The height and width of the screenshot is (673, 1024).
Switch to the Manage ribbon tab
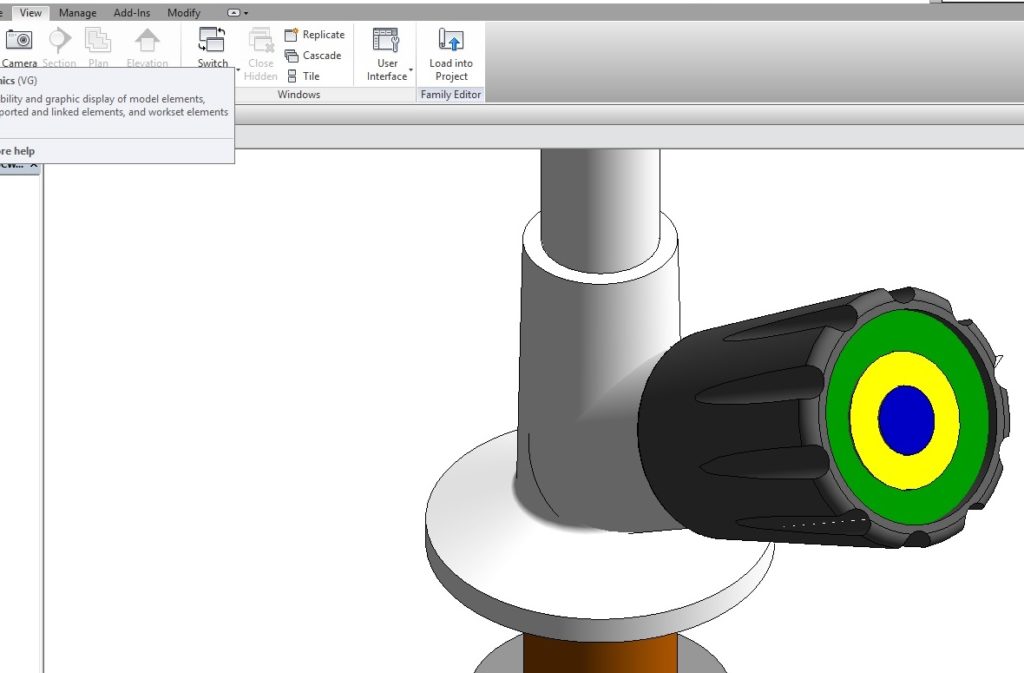tap(77, 12)
